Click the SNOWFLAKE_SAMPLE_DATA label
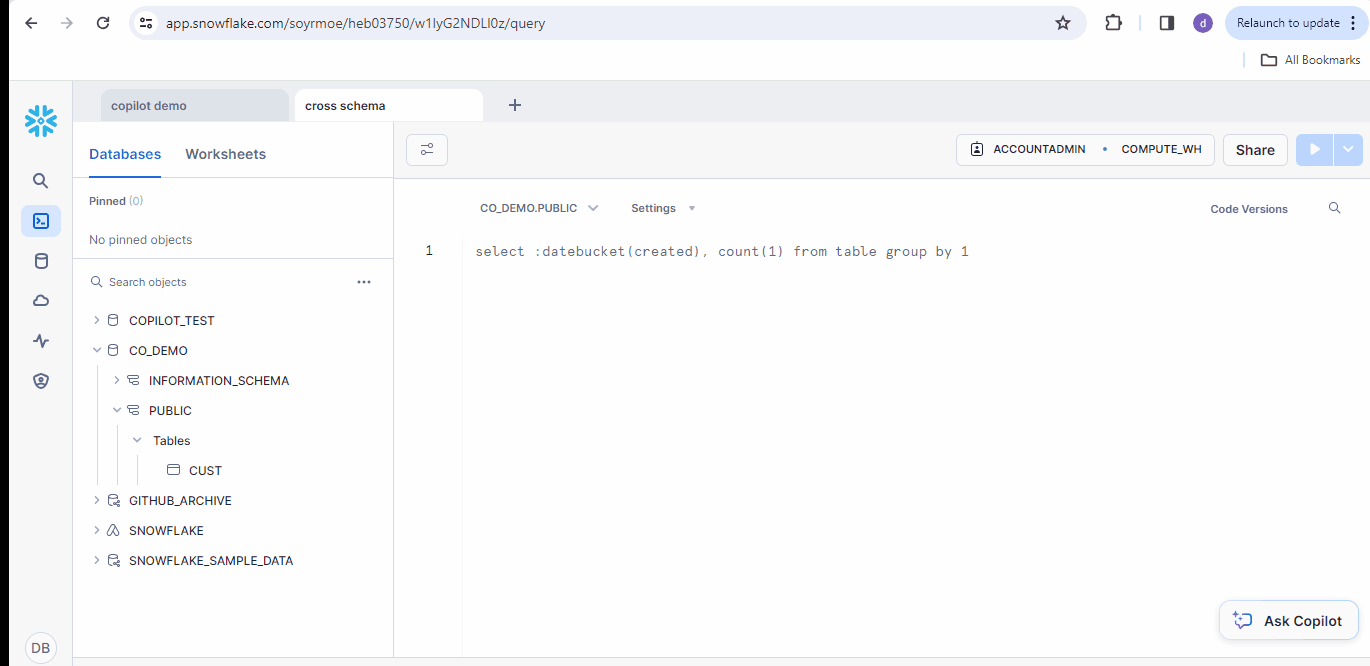The image size is (1370, 666). (211, 561)
